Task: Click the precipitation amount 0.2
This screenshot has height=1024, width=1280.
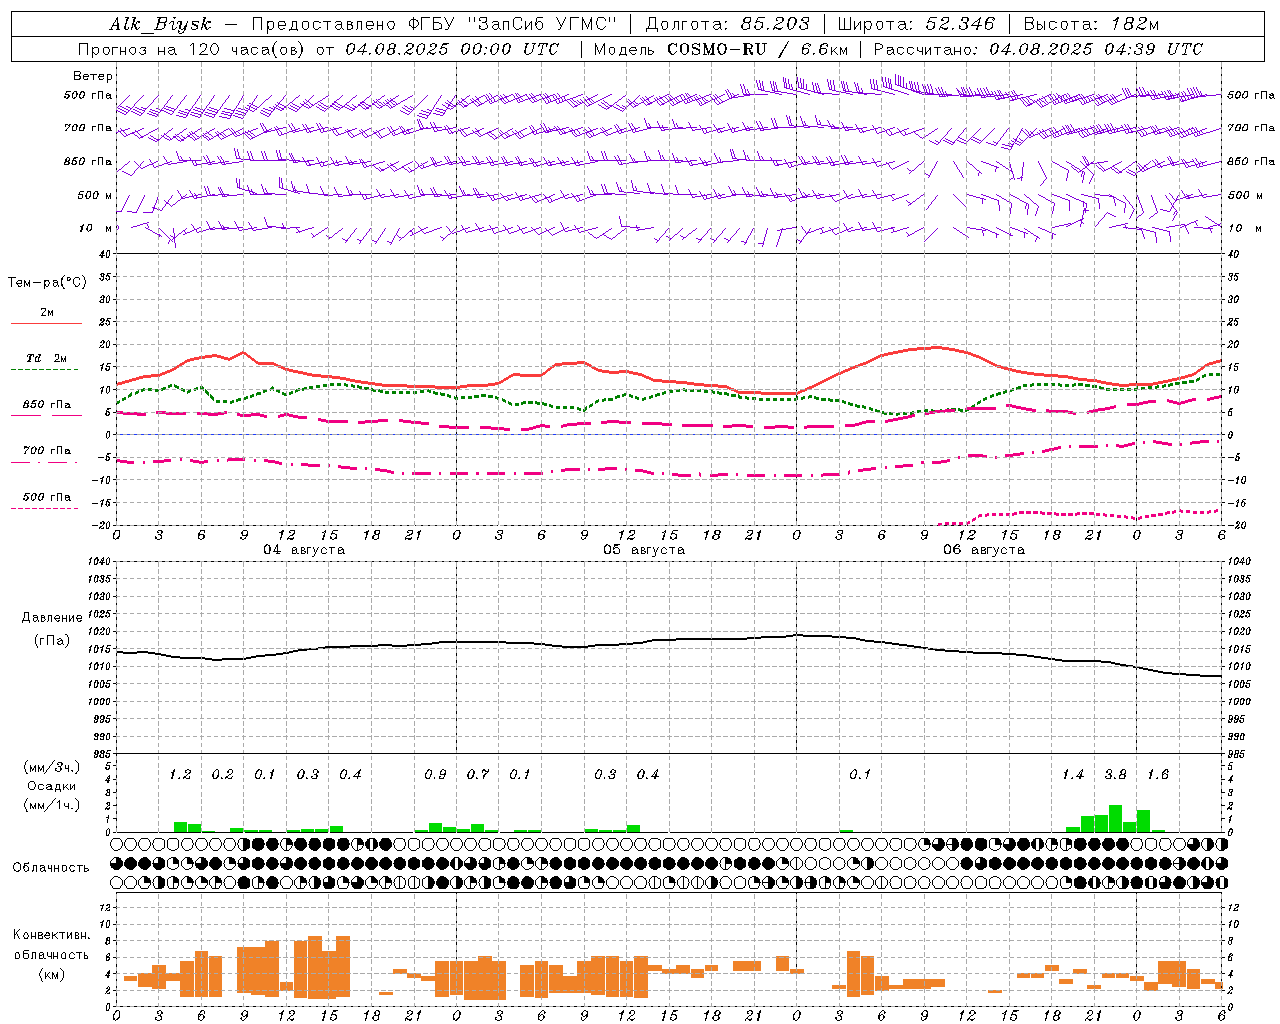Action: point(222,775)
